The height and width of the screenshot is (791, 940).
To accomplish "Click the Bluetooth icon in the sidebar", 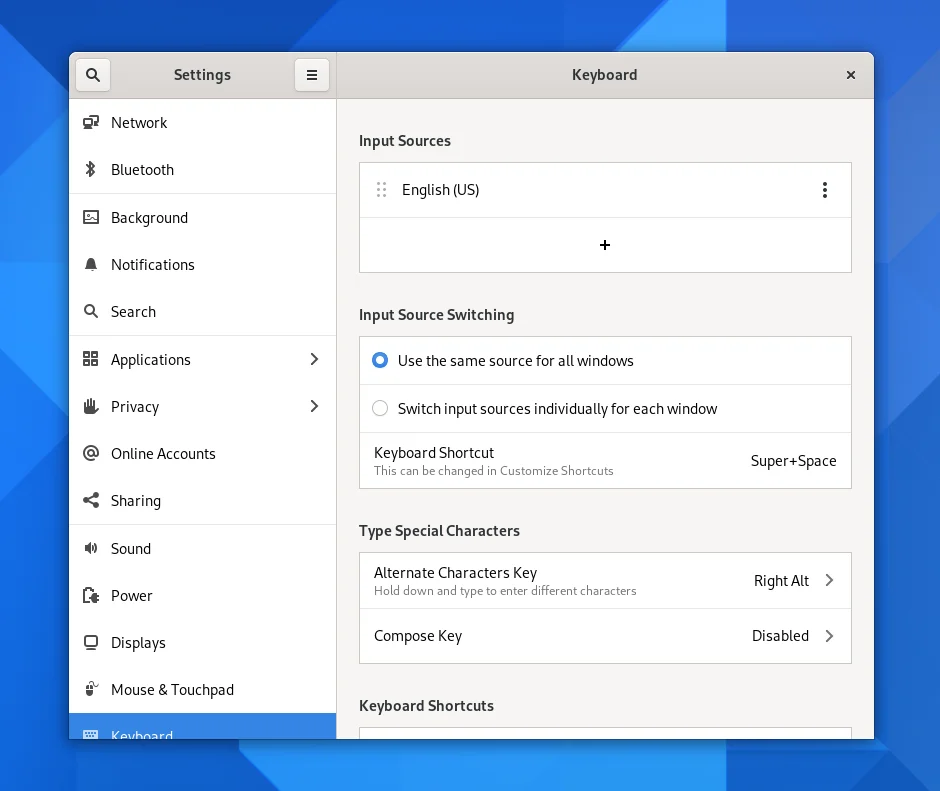I will 91,170.
